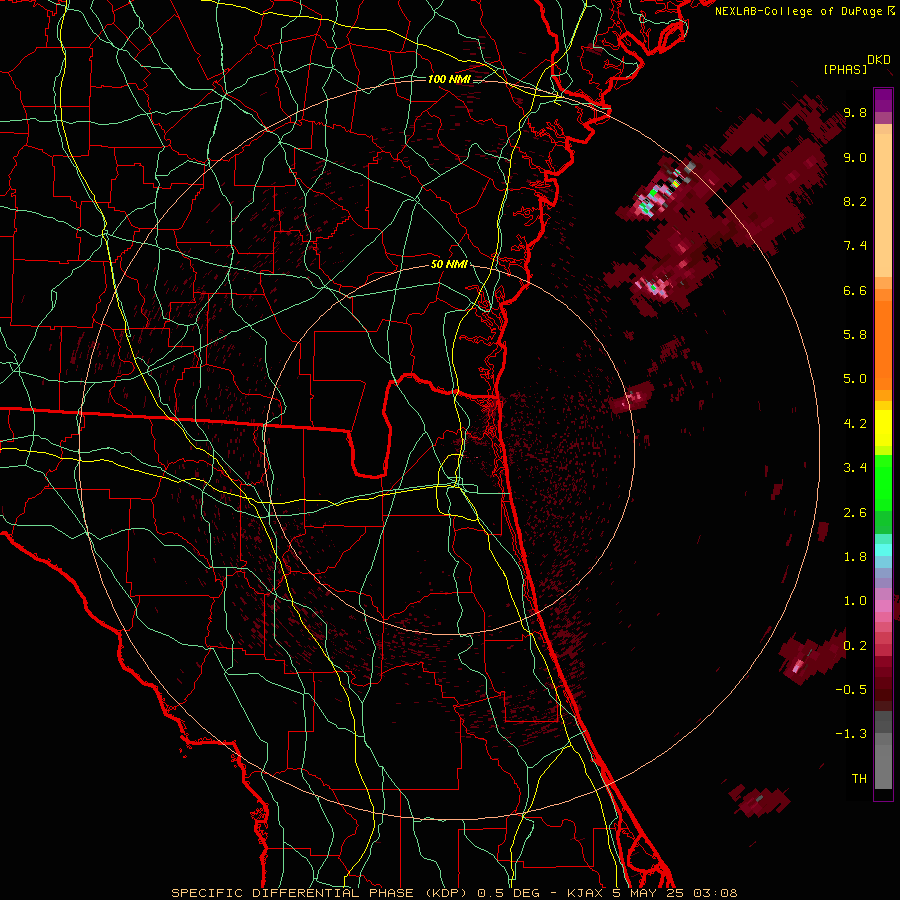Click the 4.2 scale value

(855, 424)
